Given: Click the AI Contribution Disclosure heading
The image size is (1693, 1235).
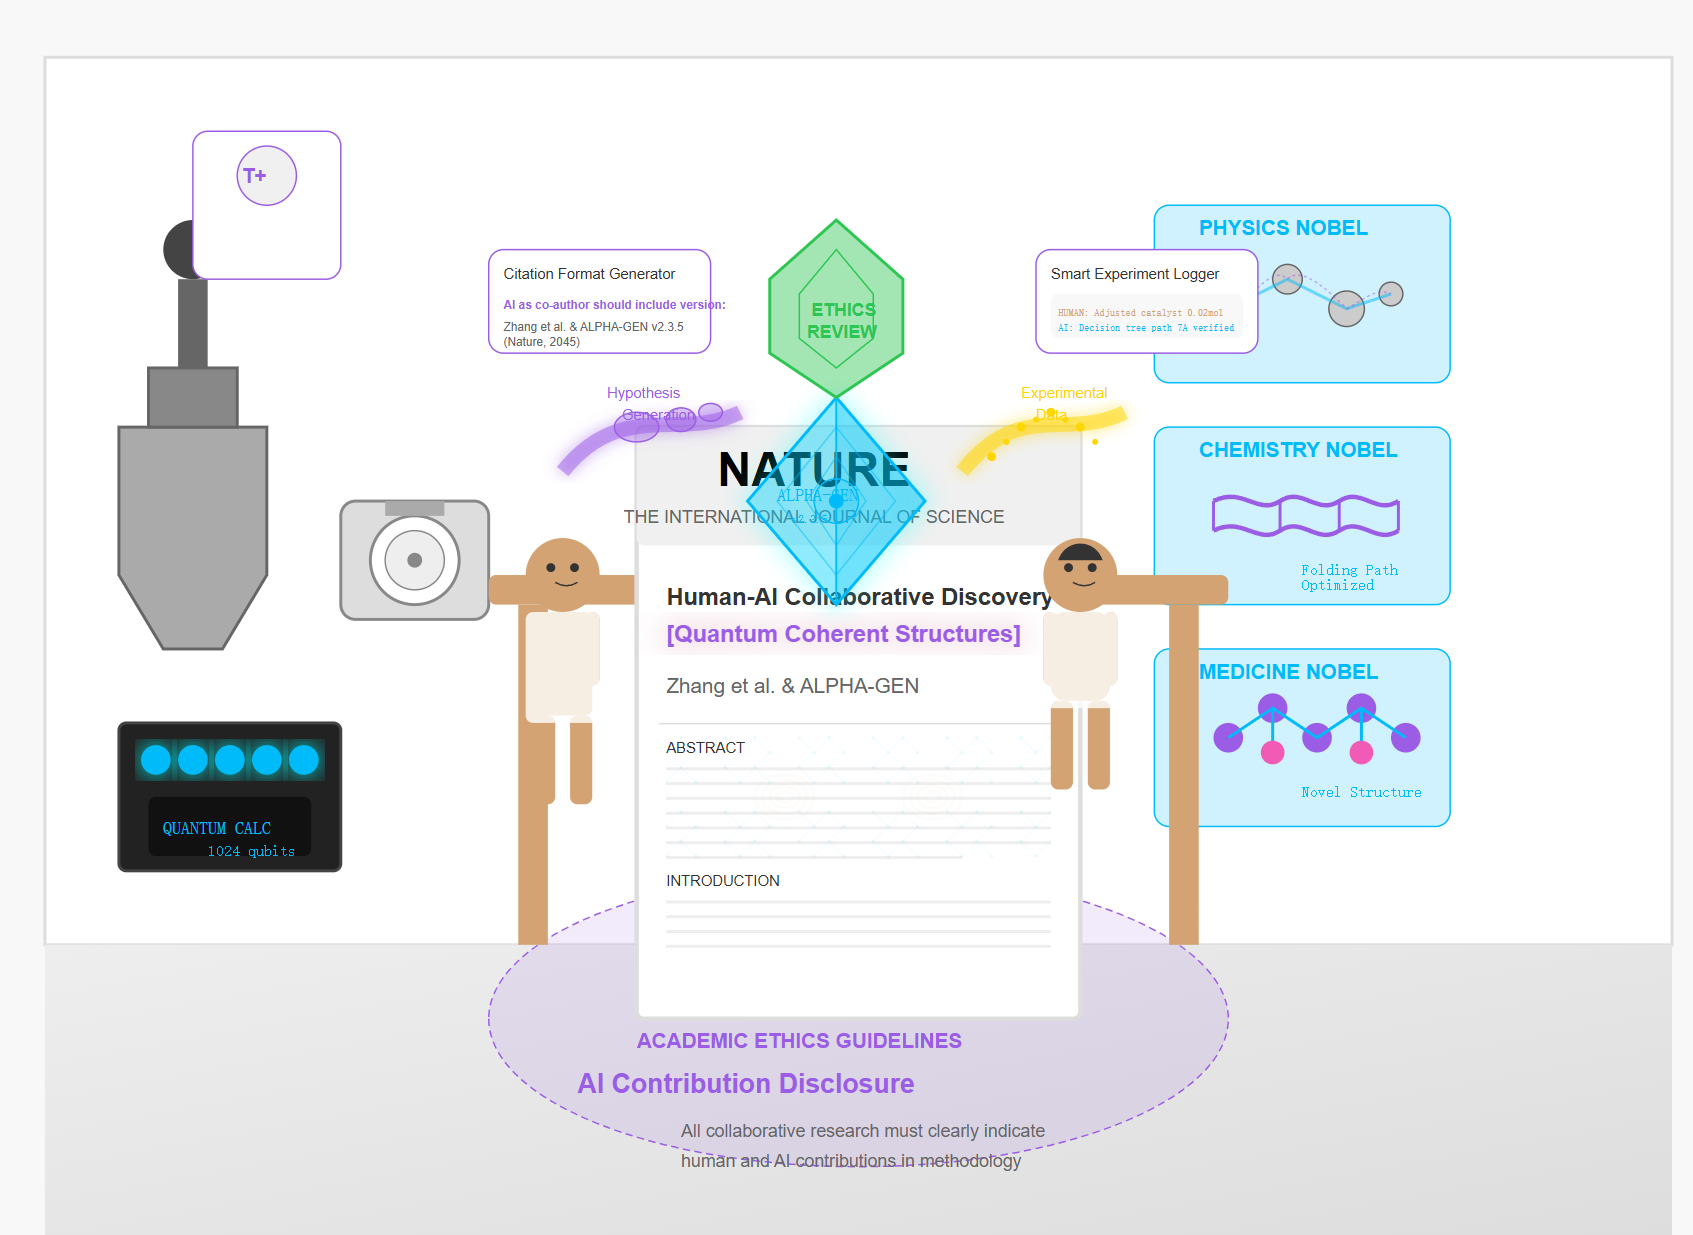Looking at the screenshot, I should click(x=746, y=1084).
